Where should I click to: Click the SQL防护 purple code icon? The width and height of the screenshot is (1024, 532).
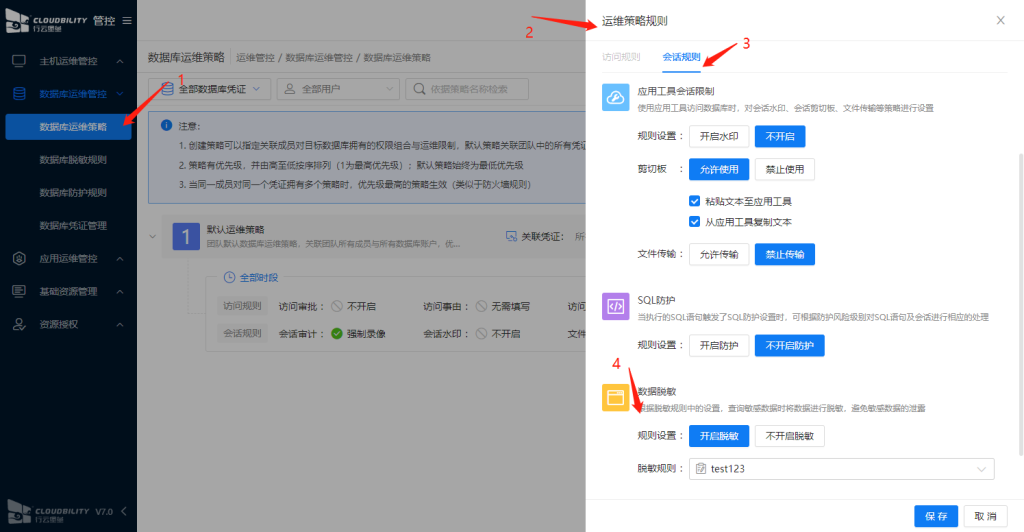pos(615,307)
